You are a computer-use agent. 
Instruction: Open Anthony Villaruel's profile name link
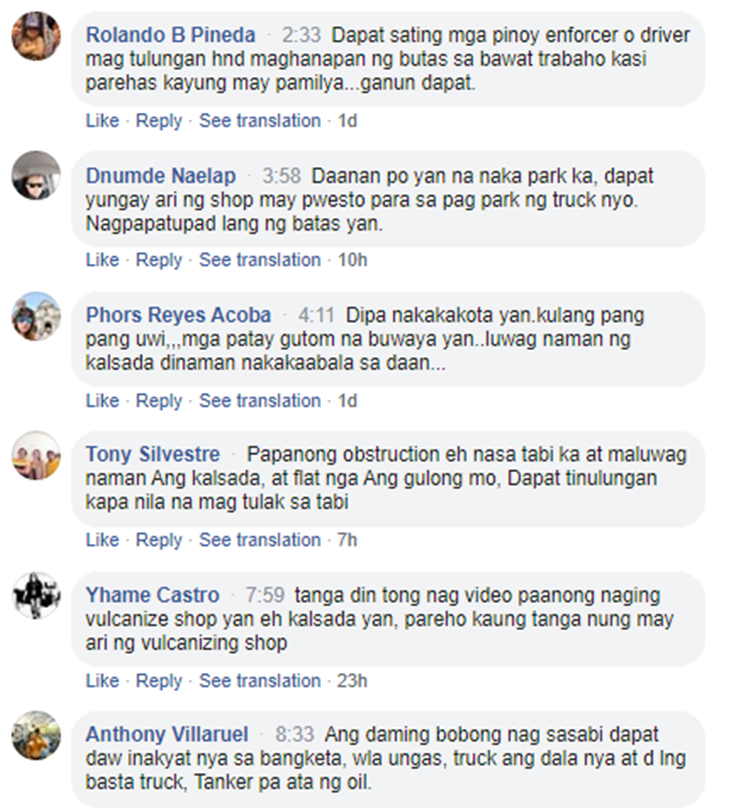pos(167,734)
